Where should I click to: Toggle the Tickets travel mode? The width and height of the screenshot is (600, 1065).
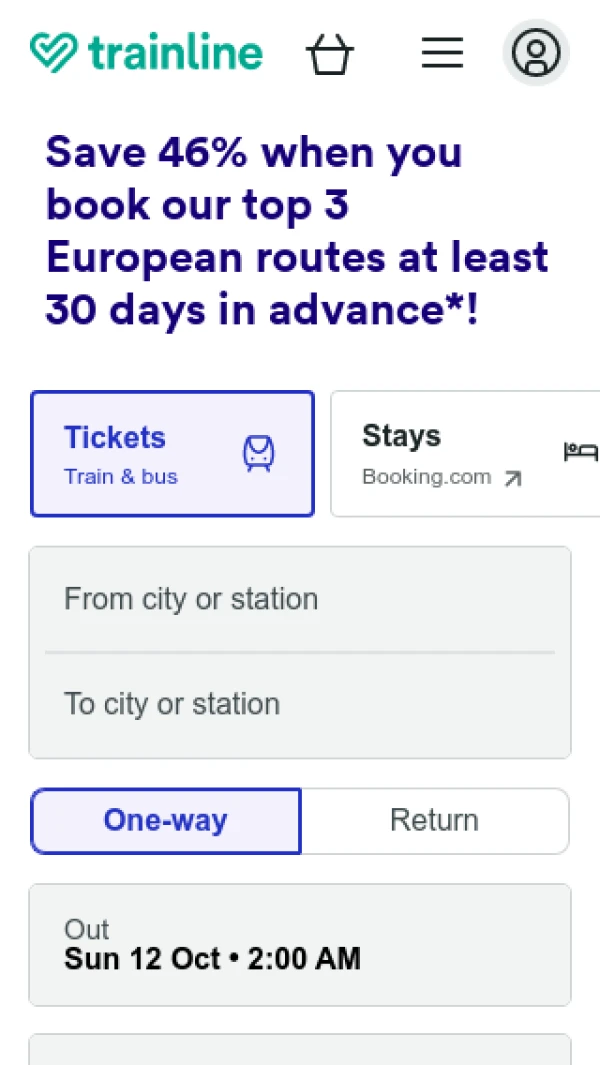pyautogui.click(x=172, y=453)
